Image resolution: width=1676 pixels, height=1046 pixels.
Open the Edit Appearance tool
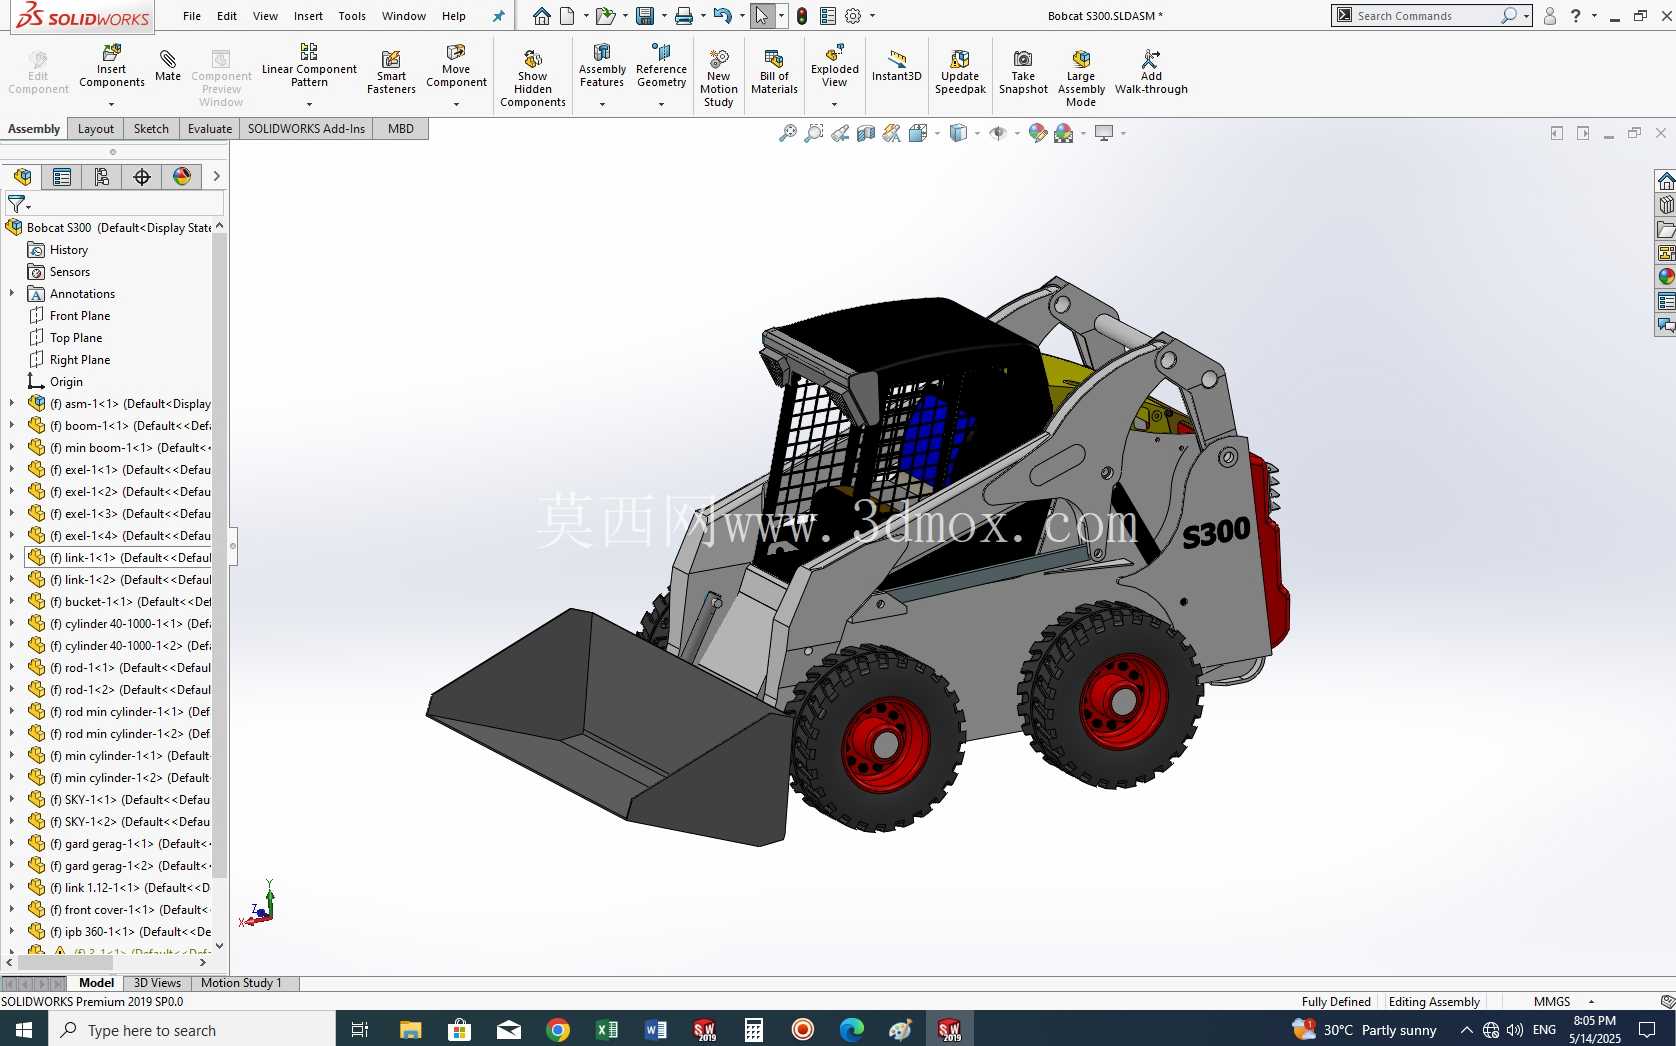point(1038,133)
